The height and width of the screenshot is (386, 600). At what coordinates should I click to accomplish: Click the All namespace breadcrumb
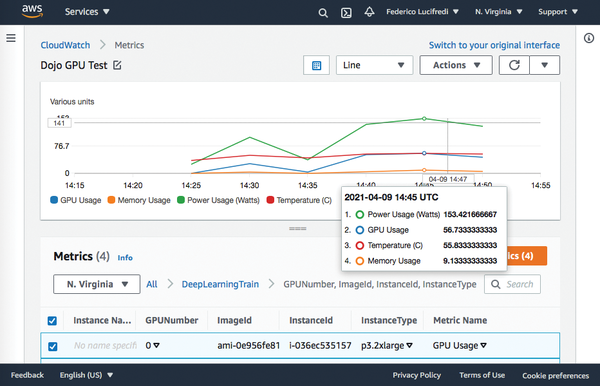pyautogui.click(x=152, y=284)
